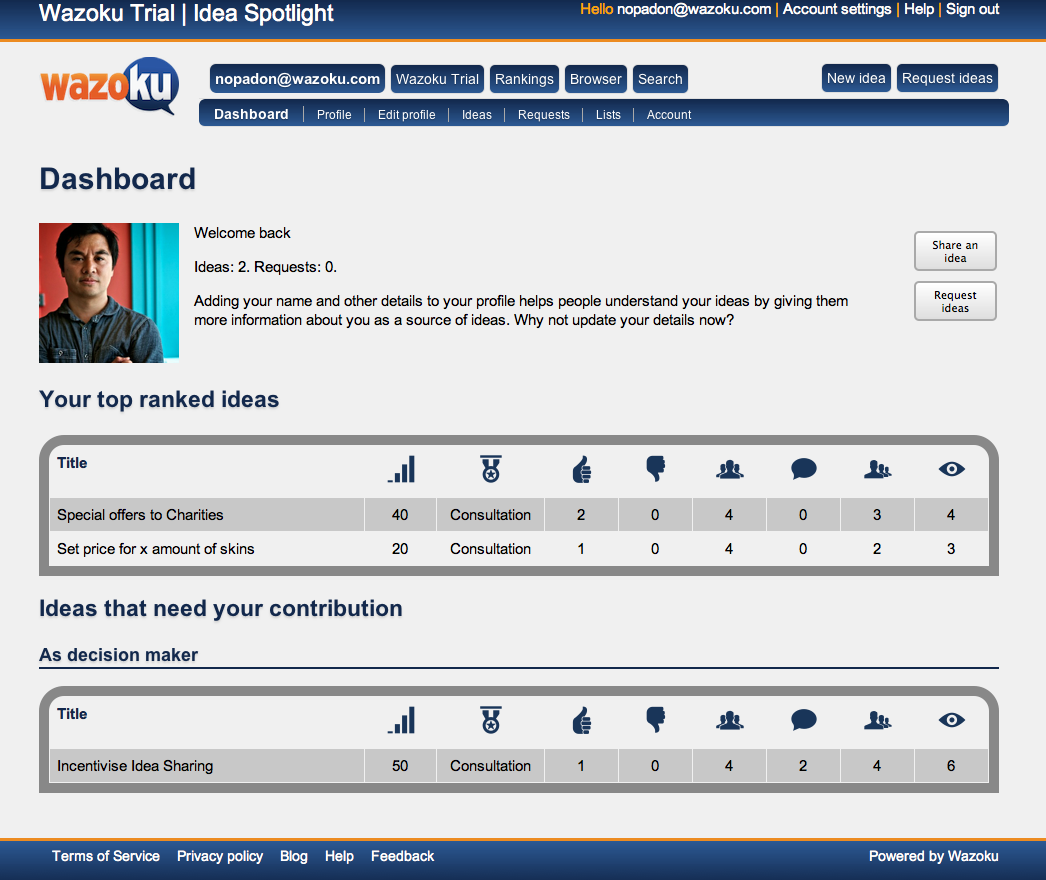The width and height of the screenshot is (1046, 880).
Task: Click the speech bubble icon in decision maker table
Action: coord(803,720)
